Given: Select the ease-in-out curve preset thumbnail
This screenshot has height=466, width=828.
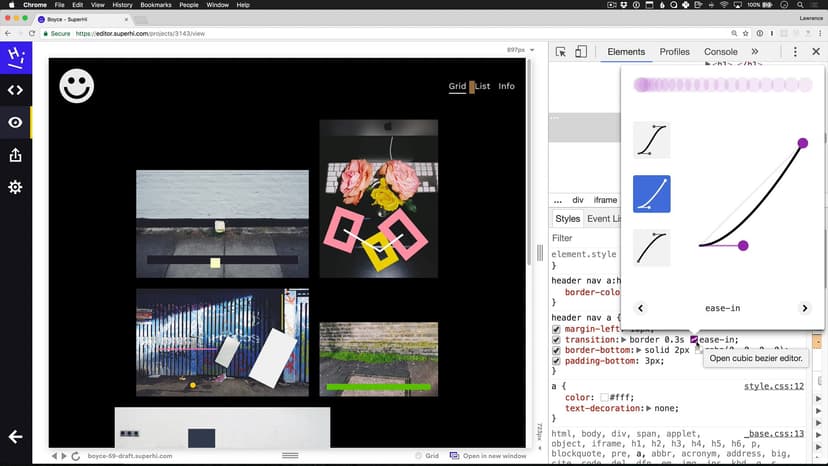Looking at the screenshot, I should [652, 141].
